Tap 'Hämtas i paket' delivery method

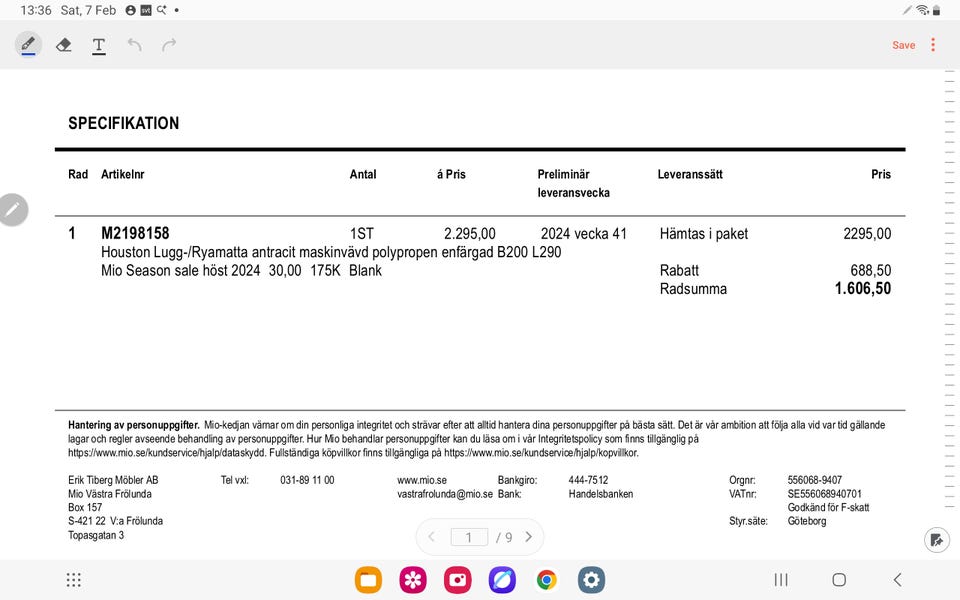click(x=703, y=233)
